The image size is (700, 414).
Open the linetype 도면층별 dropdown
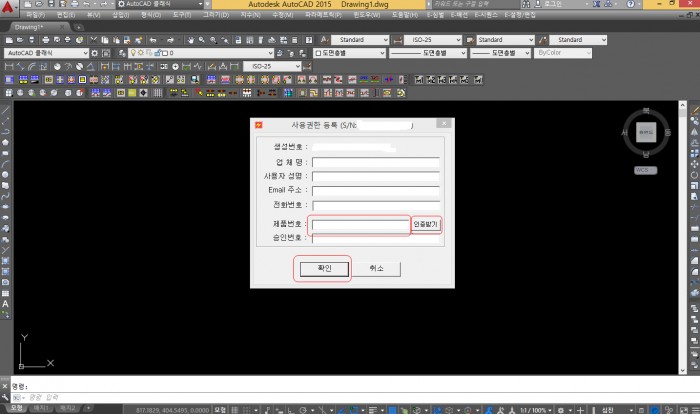[x=428, y=53]
